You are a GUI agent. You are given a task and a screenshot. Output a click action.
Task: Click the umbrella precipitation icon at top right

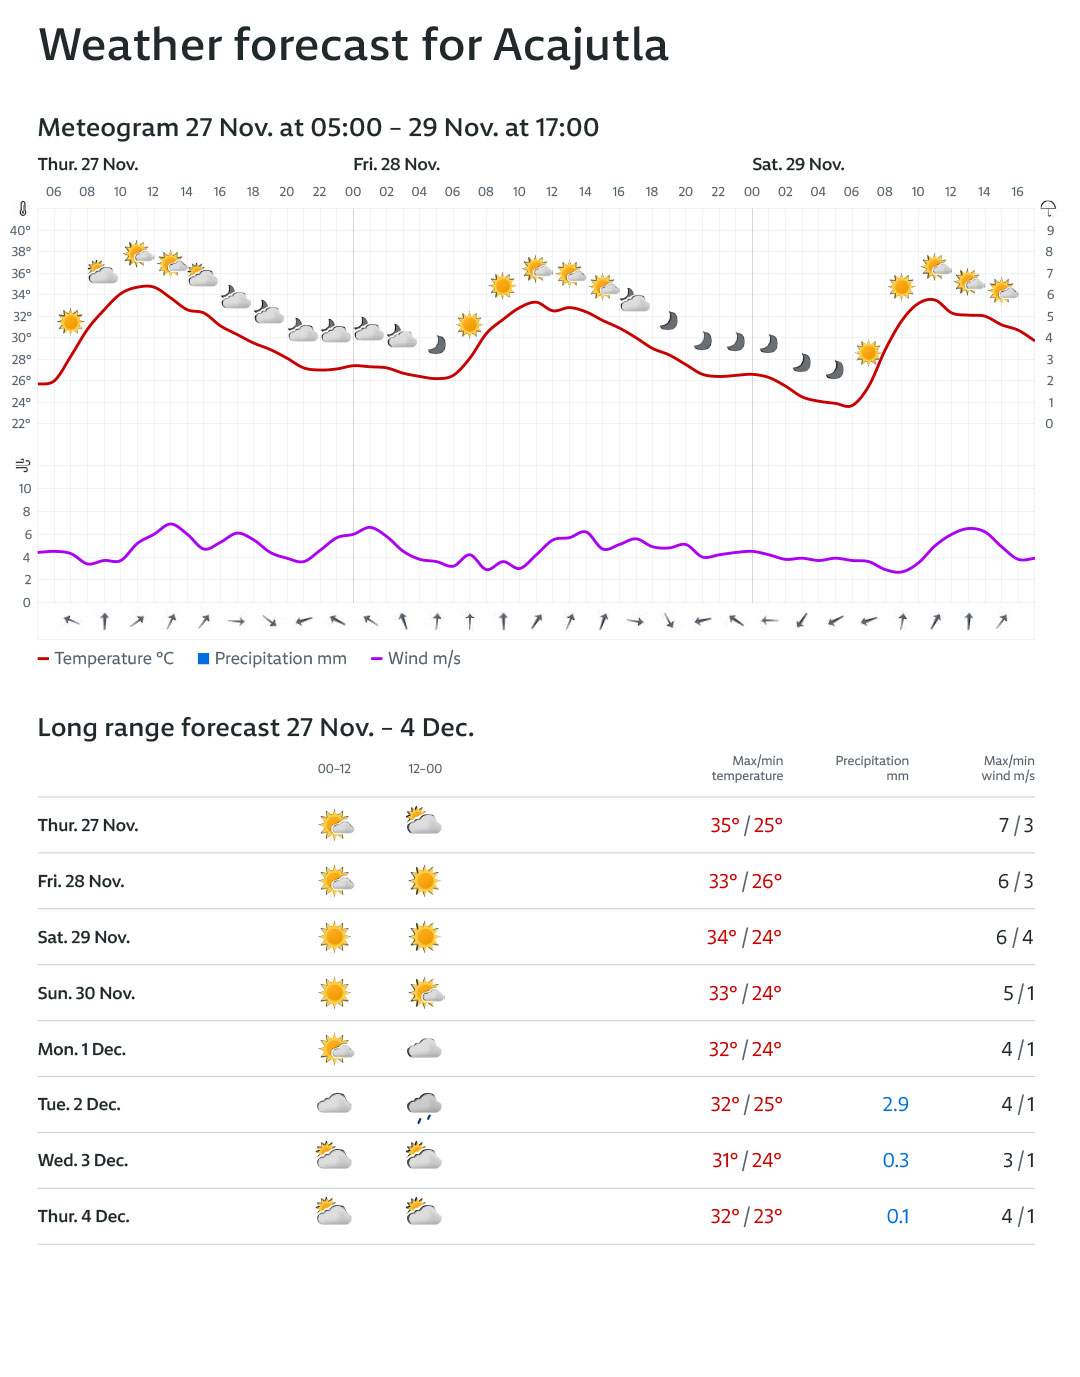point(1048,208)
